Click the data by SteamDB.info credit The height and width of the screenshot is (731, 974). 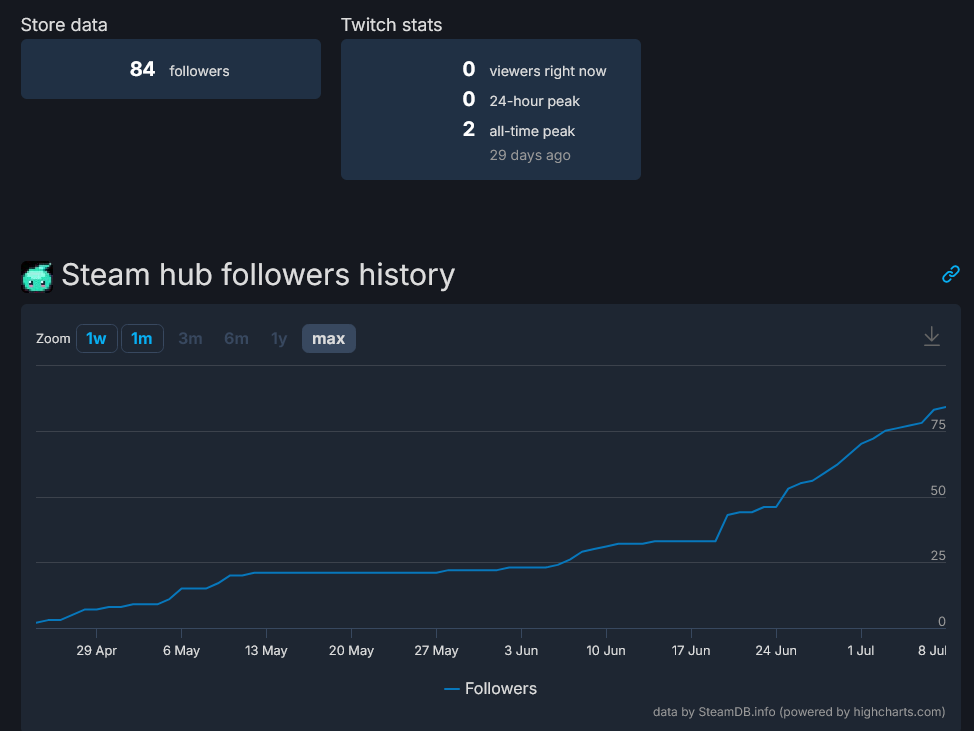799,712
